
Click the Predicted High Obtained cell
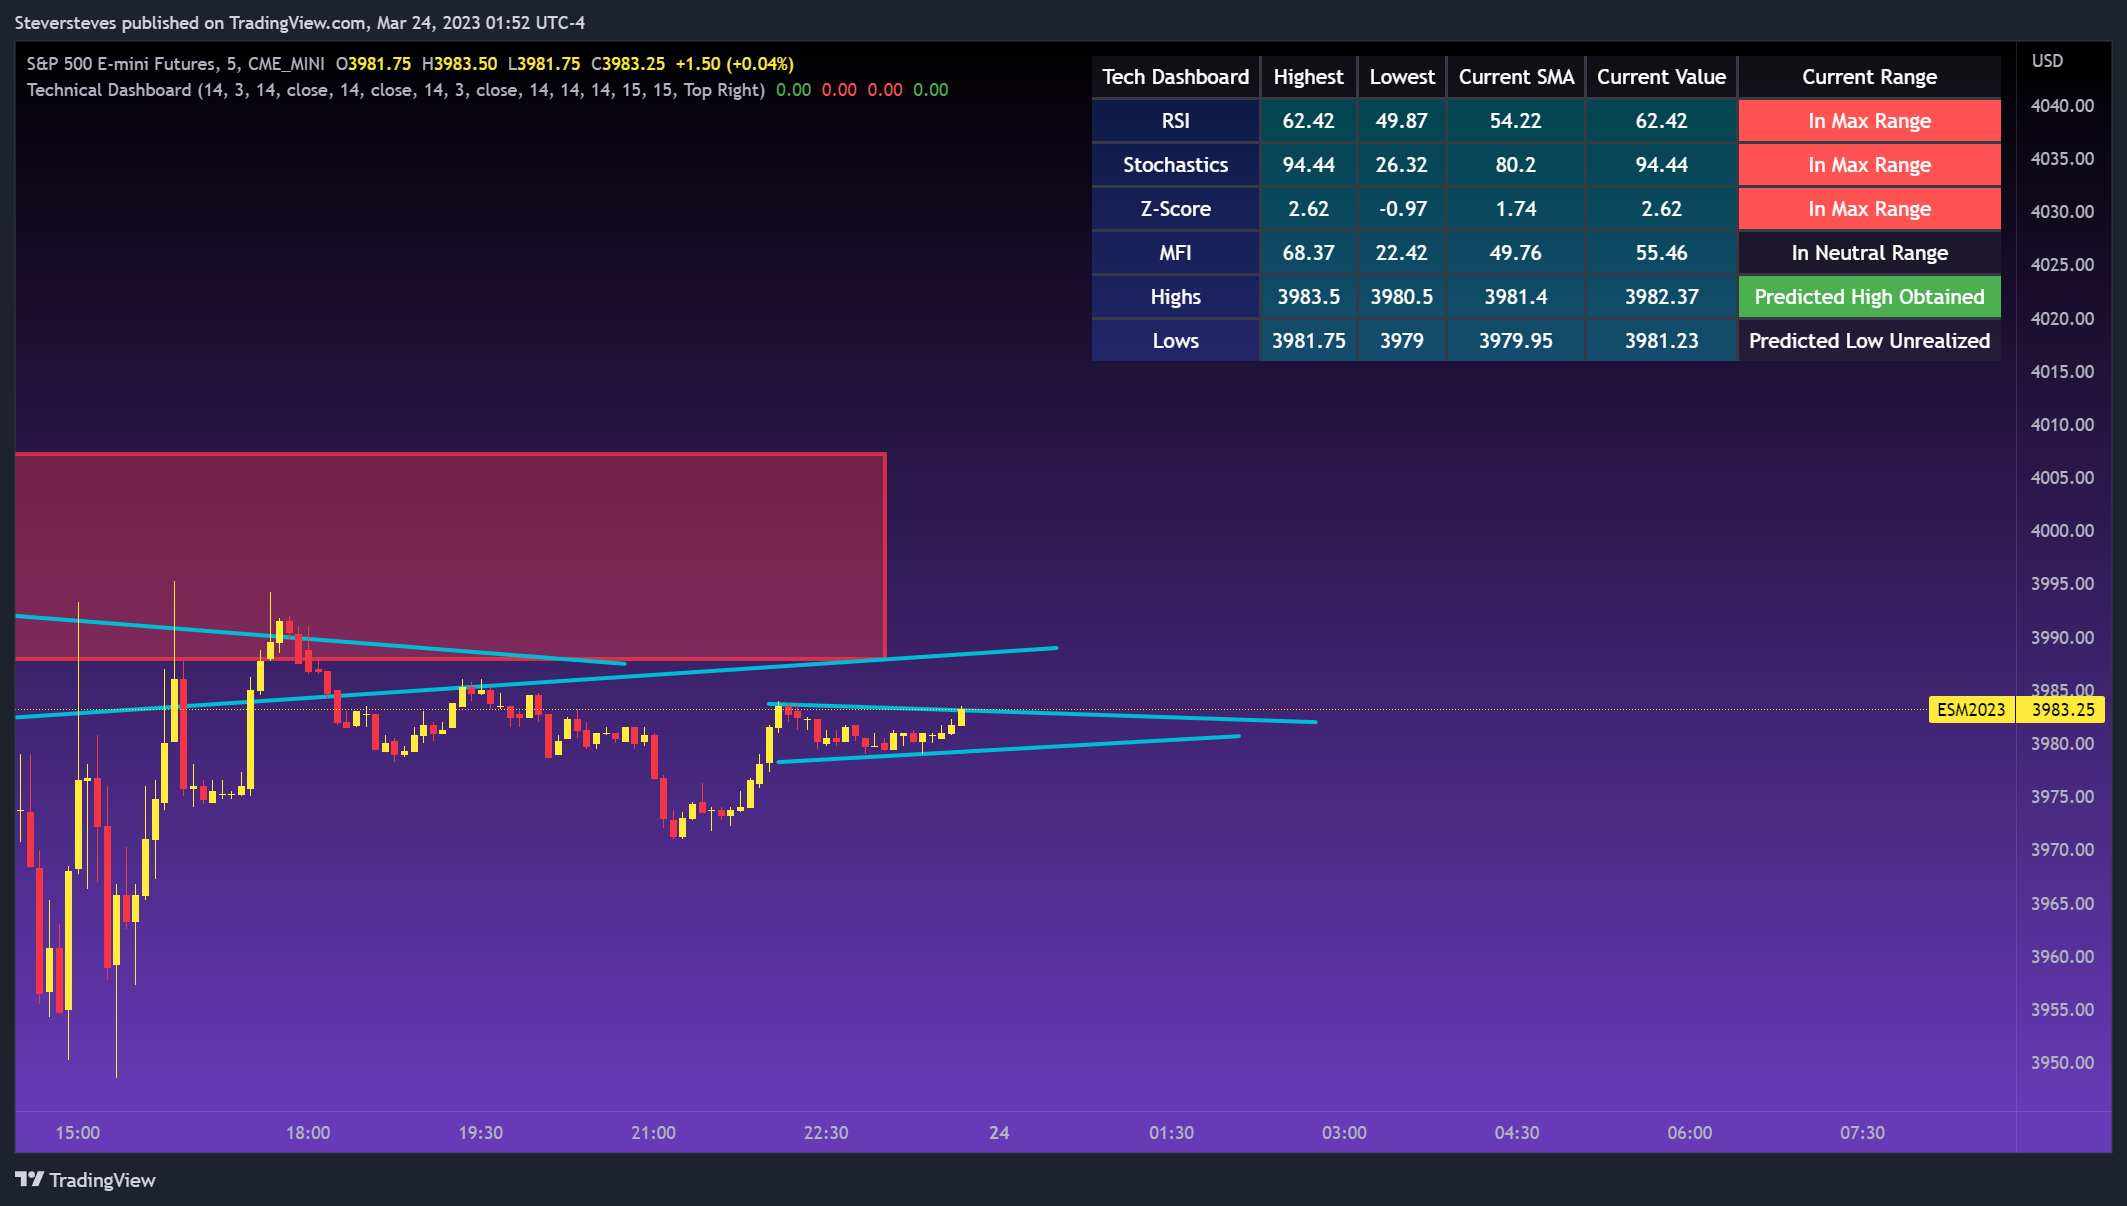tap(1869, 297)
